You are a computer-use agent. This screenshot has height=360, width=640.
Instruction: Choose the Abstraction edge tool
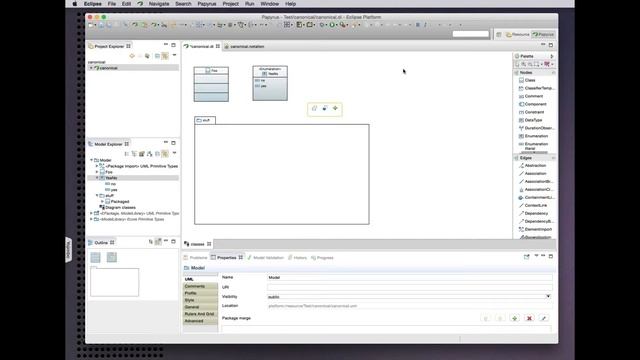tap(532, 166)
